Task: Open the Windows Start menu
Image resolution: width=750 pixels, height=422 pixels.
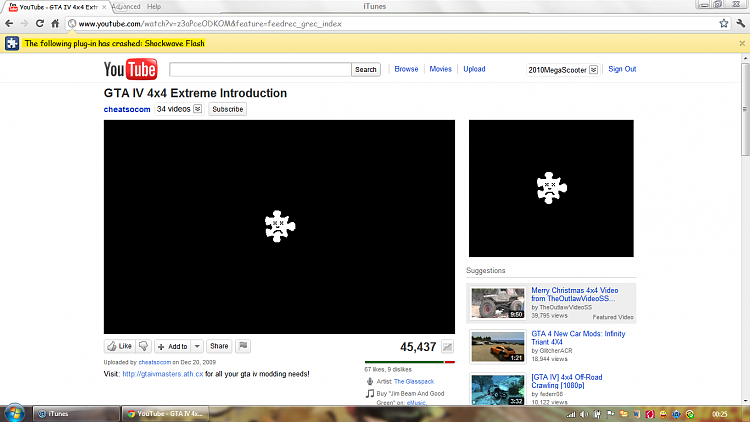Action: pyautogui.click(x=14, y=413)
